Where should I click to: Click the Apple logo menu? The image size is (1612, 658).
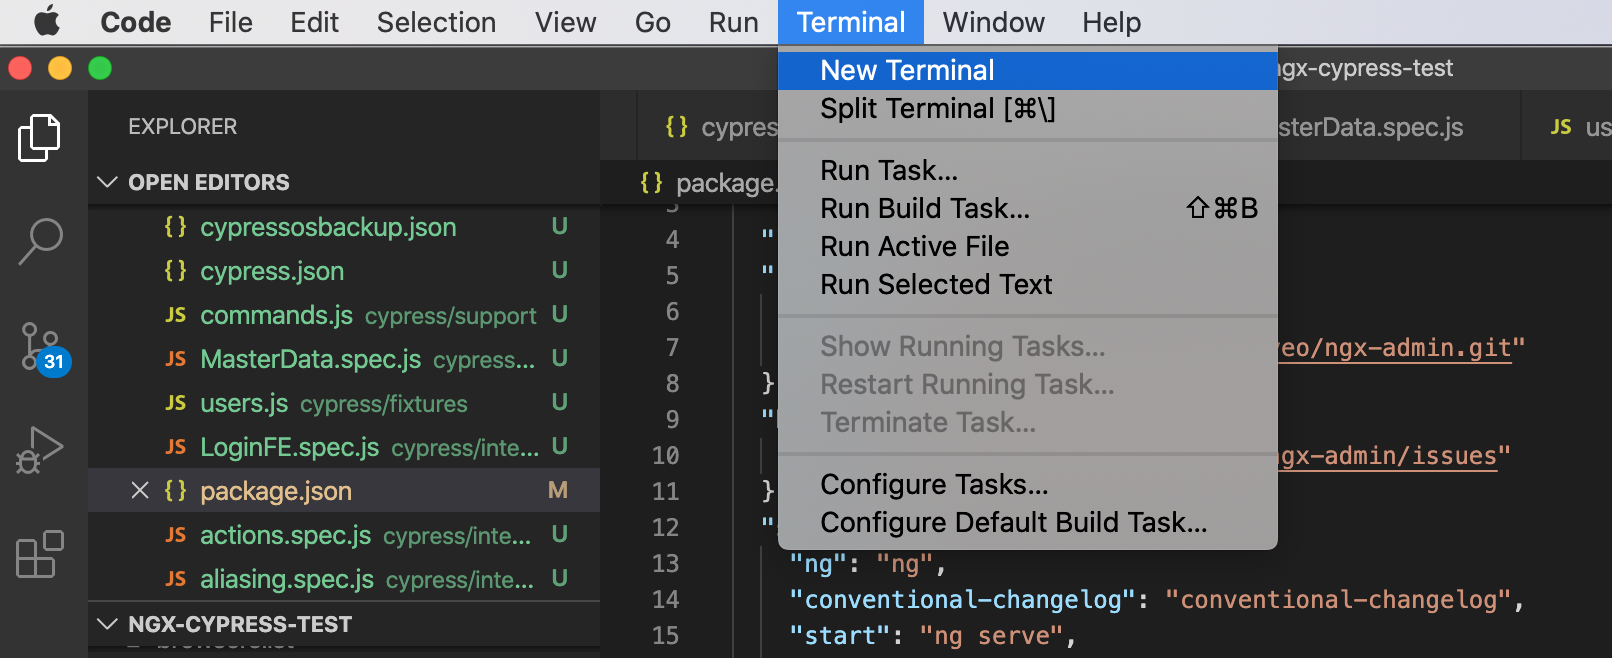click(x=46, y=22)
